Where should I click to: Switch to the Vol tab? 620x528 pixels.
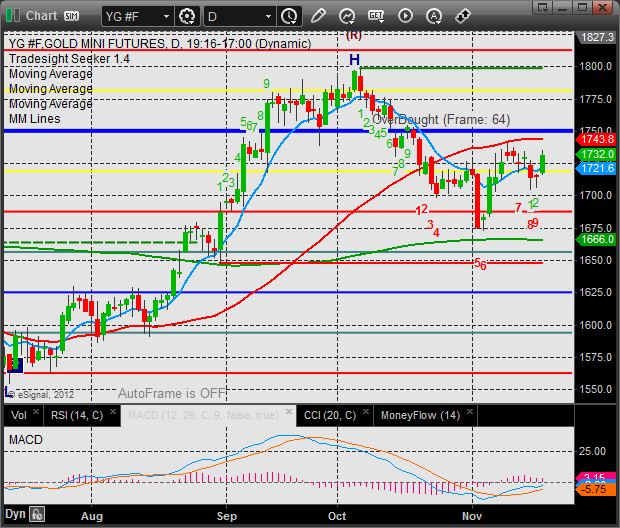19,415
